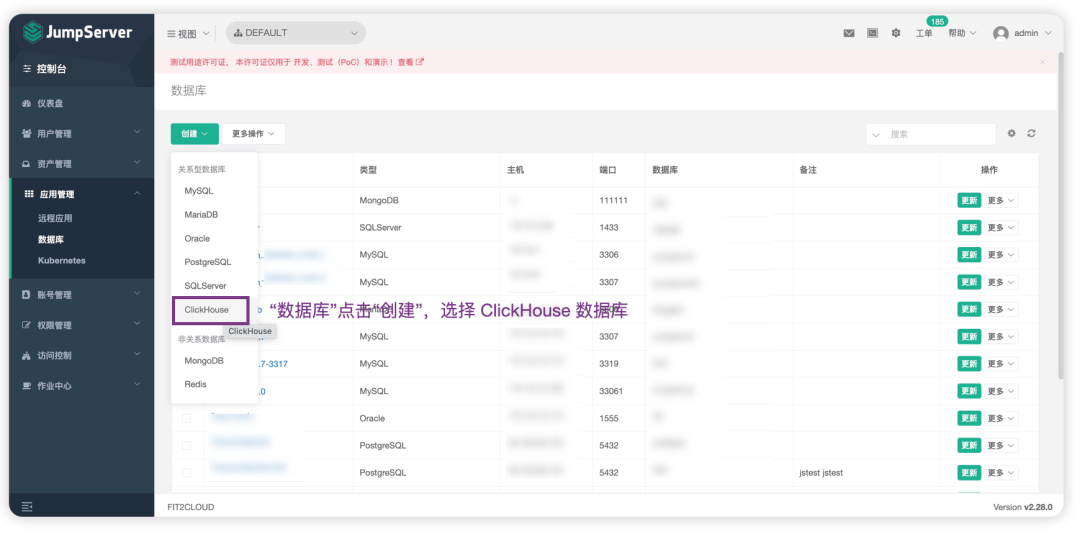This screenshot has width=1080, height=535.
Task: Expand the search filter chevron
Action: point(877,134)
